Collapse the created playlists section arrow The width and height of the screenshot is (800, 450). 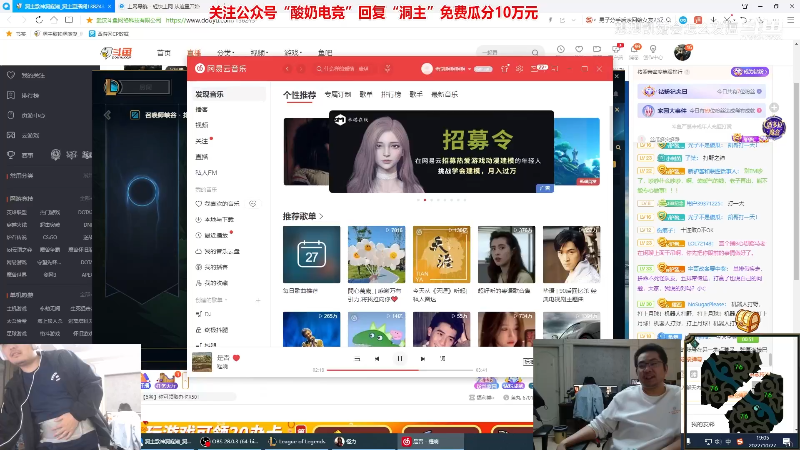226,300
